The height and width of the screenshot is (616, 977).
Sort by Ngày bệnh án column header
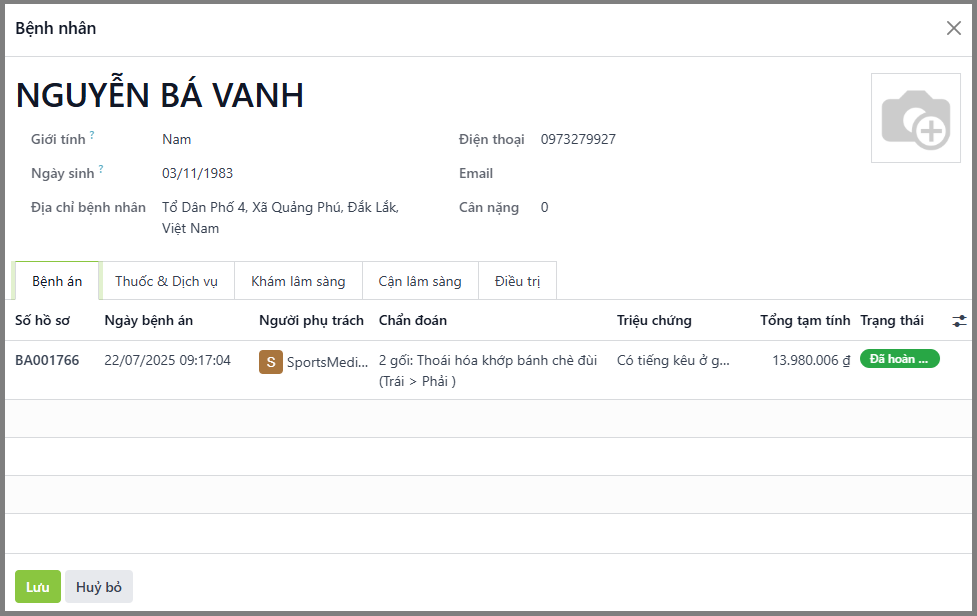pos(149,321)
